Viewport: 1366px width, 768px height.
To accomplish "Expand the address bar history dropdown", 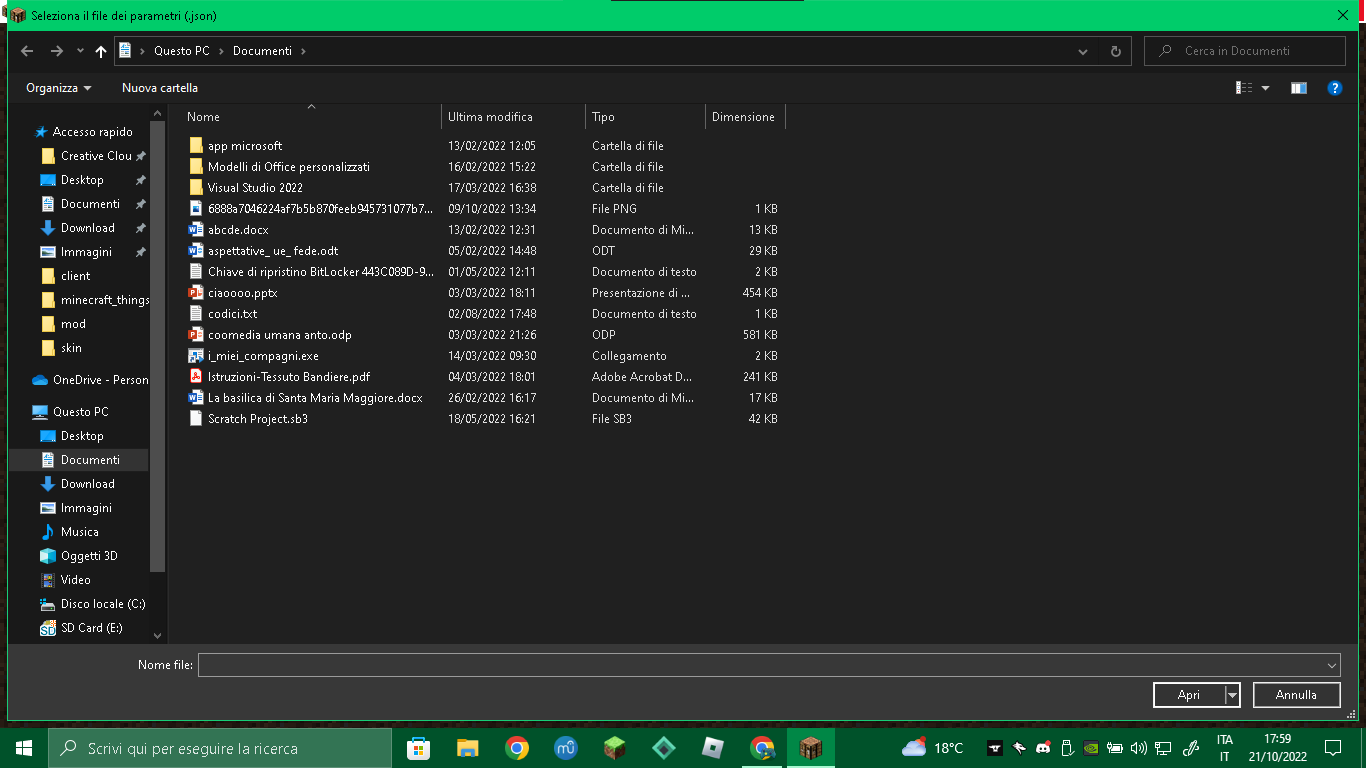I will [1083, 51].
